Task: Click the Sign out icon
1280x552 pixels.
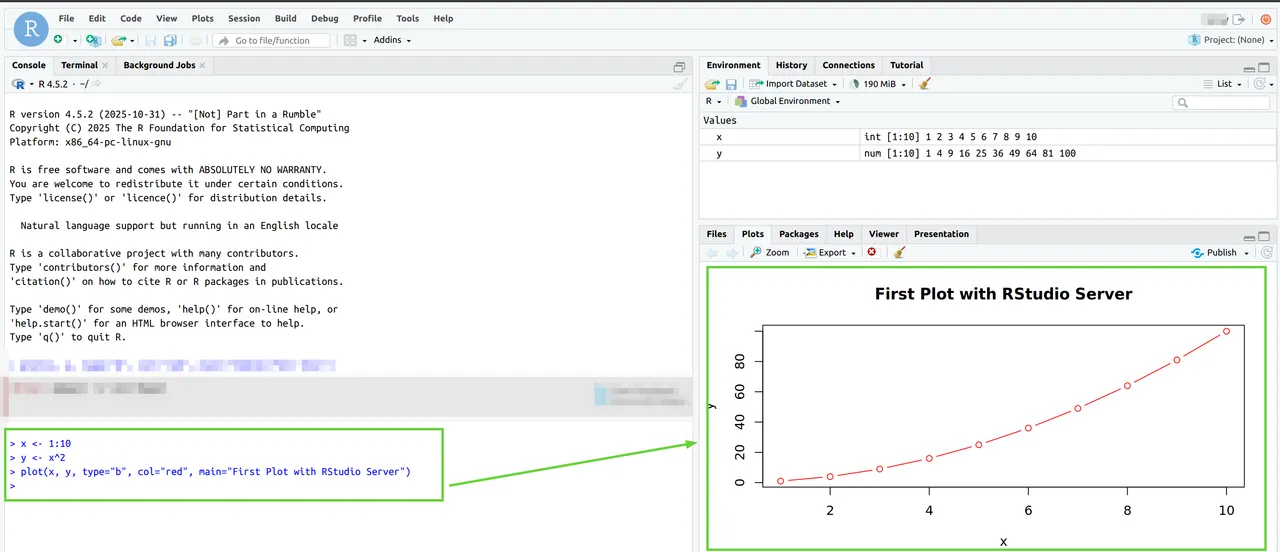Action: pos(1239,19)
